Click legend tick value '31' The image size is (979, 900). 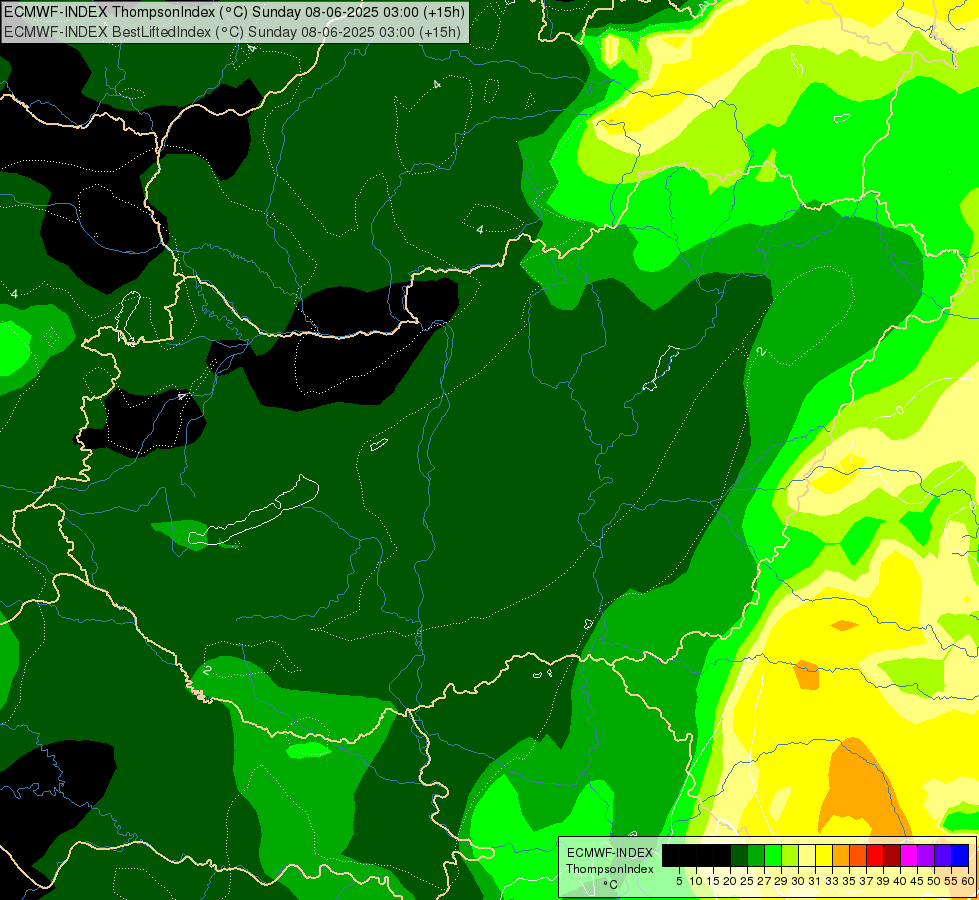[815, 881]
